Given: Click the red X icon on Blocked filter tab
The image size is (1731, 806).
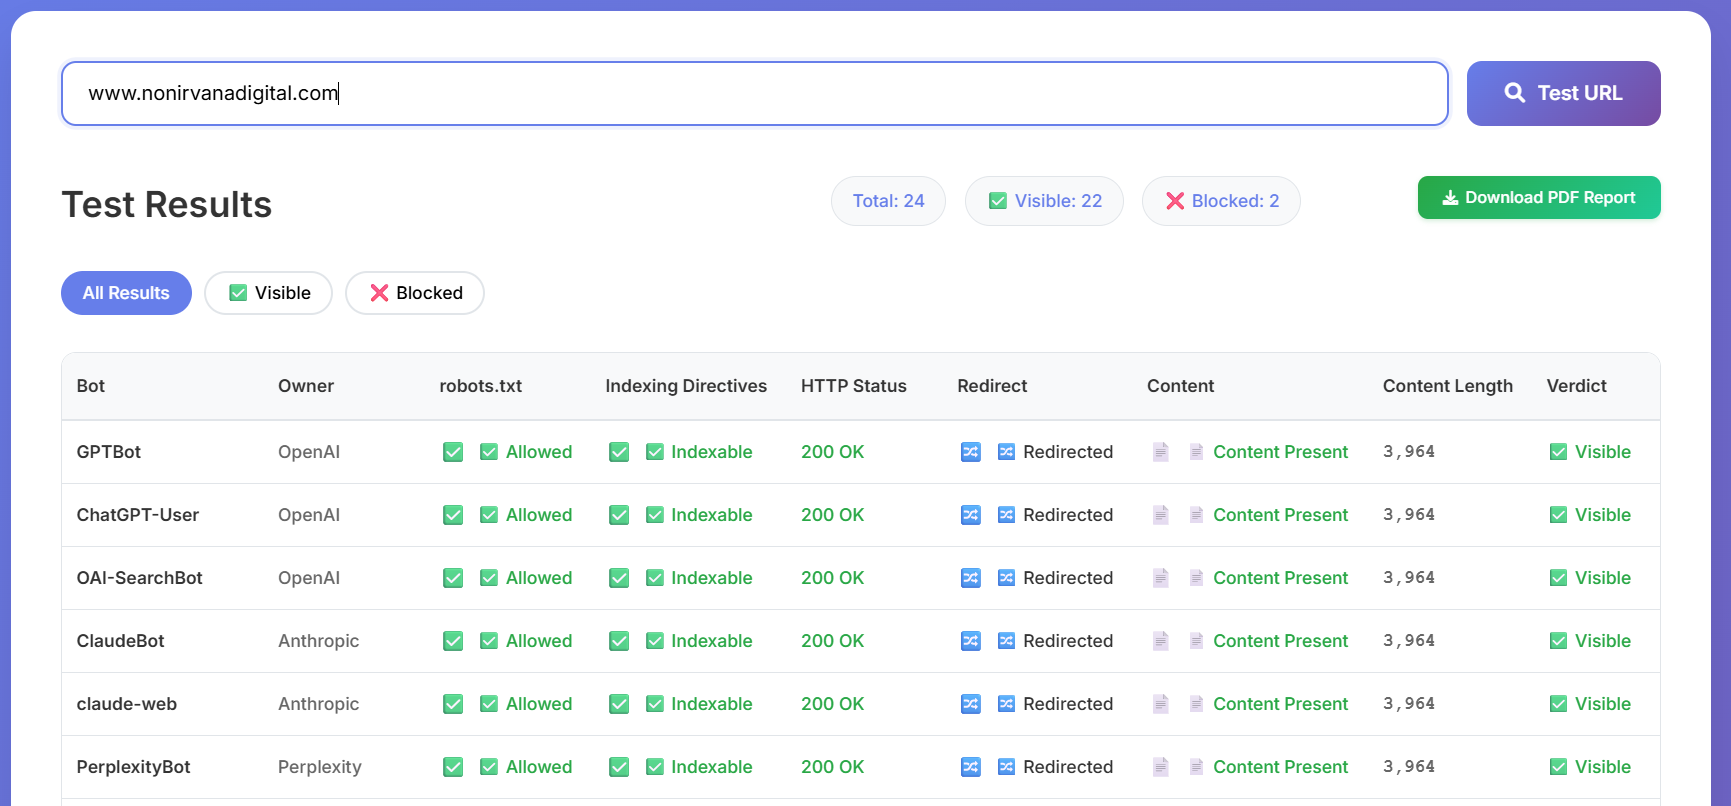Looking at the screenshot, I should click(x=379, y=293).
